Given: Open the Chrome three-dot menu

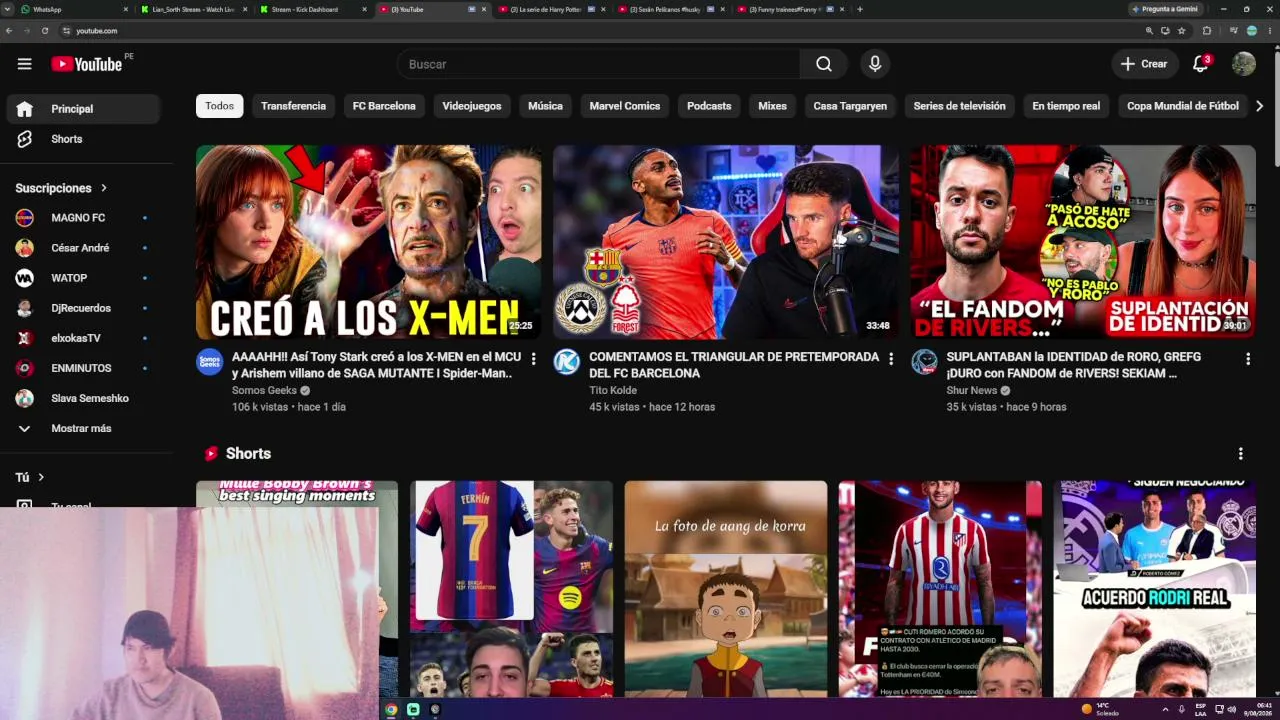Looking at the screenshot, I should point(1270,31).
